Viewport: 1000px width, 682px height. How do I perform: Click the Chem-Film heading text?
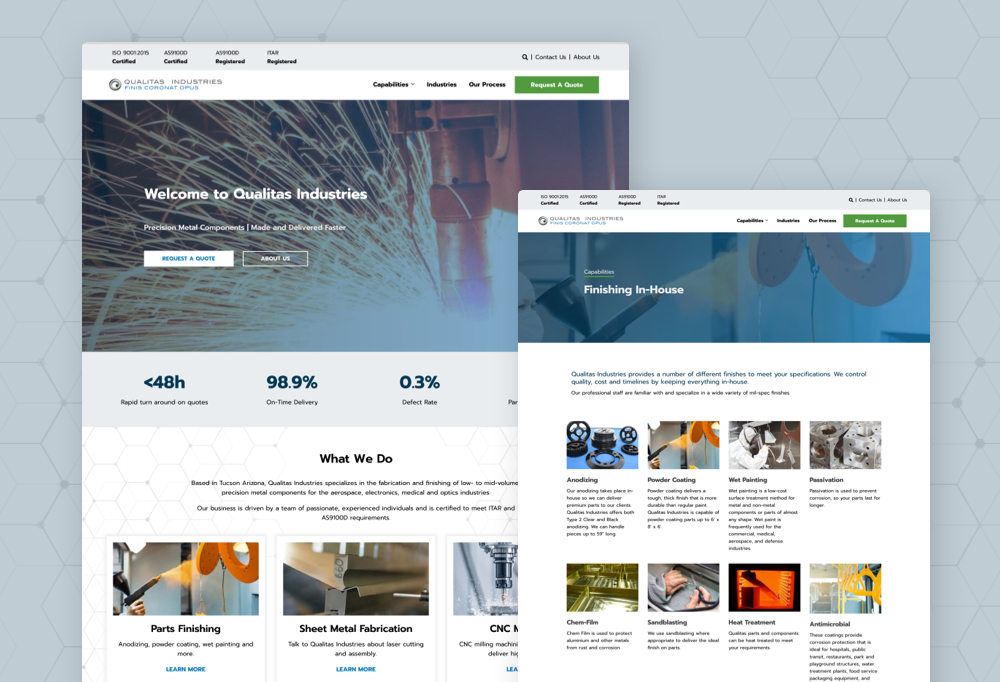tap(582, 622)
